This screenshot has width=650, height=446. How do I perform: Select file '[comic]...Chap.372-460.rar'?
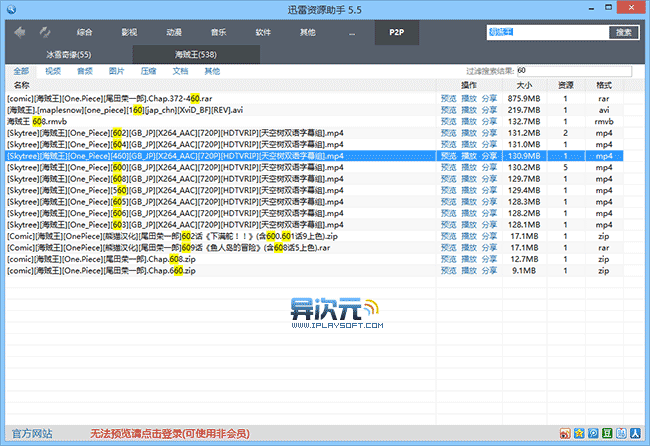tap(109, 99)
